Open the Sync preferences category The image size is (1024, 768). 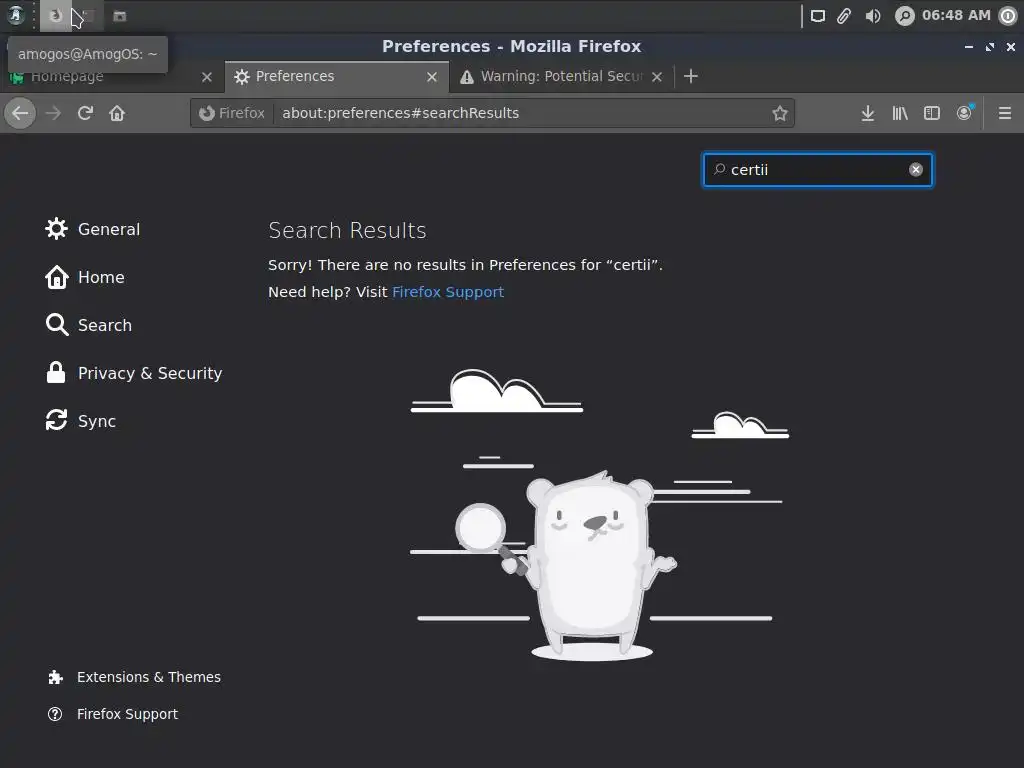click(x=81, y=421)
